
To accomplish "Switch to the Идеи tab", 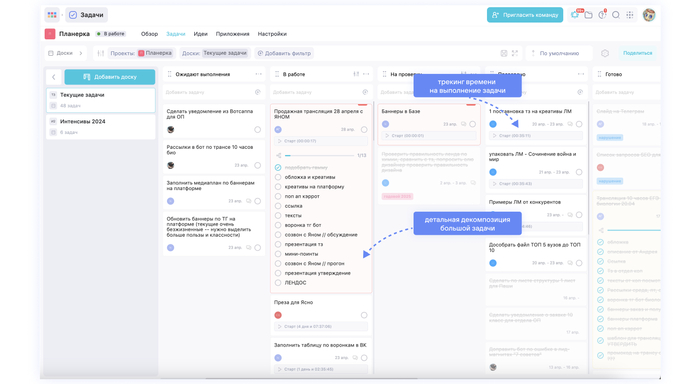I will [200, 34].
